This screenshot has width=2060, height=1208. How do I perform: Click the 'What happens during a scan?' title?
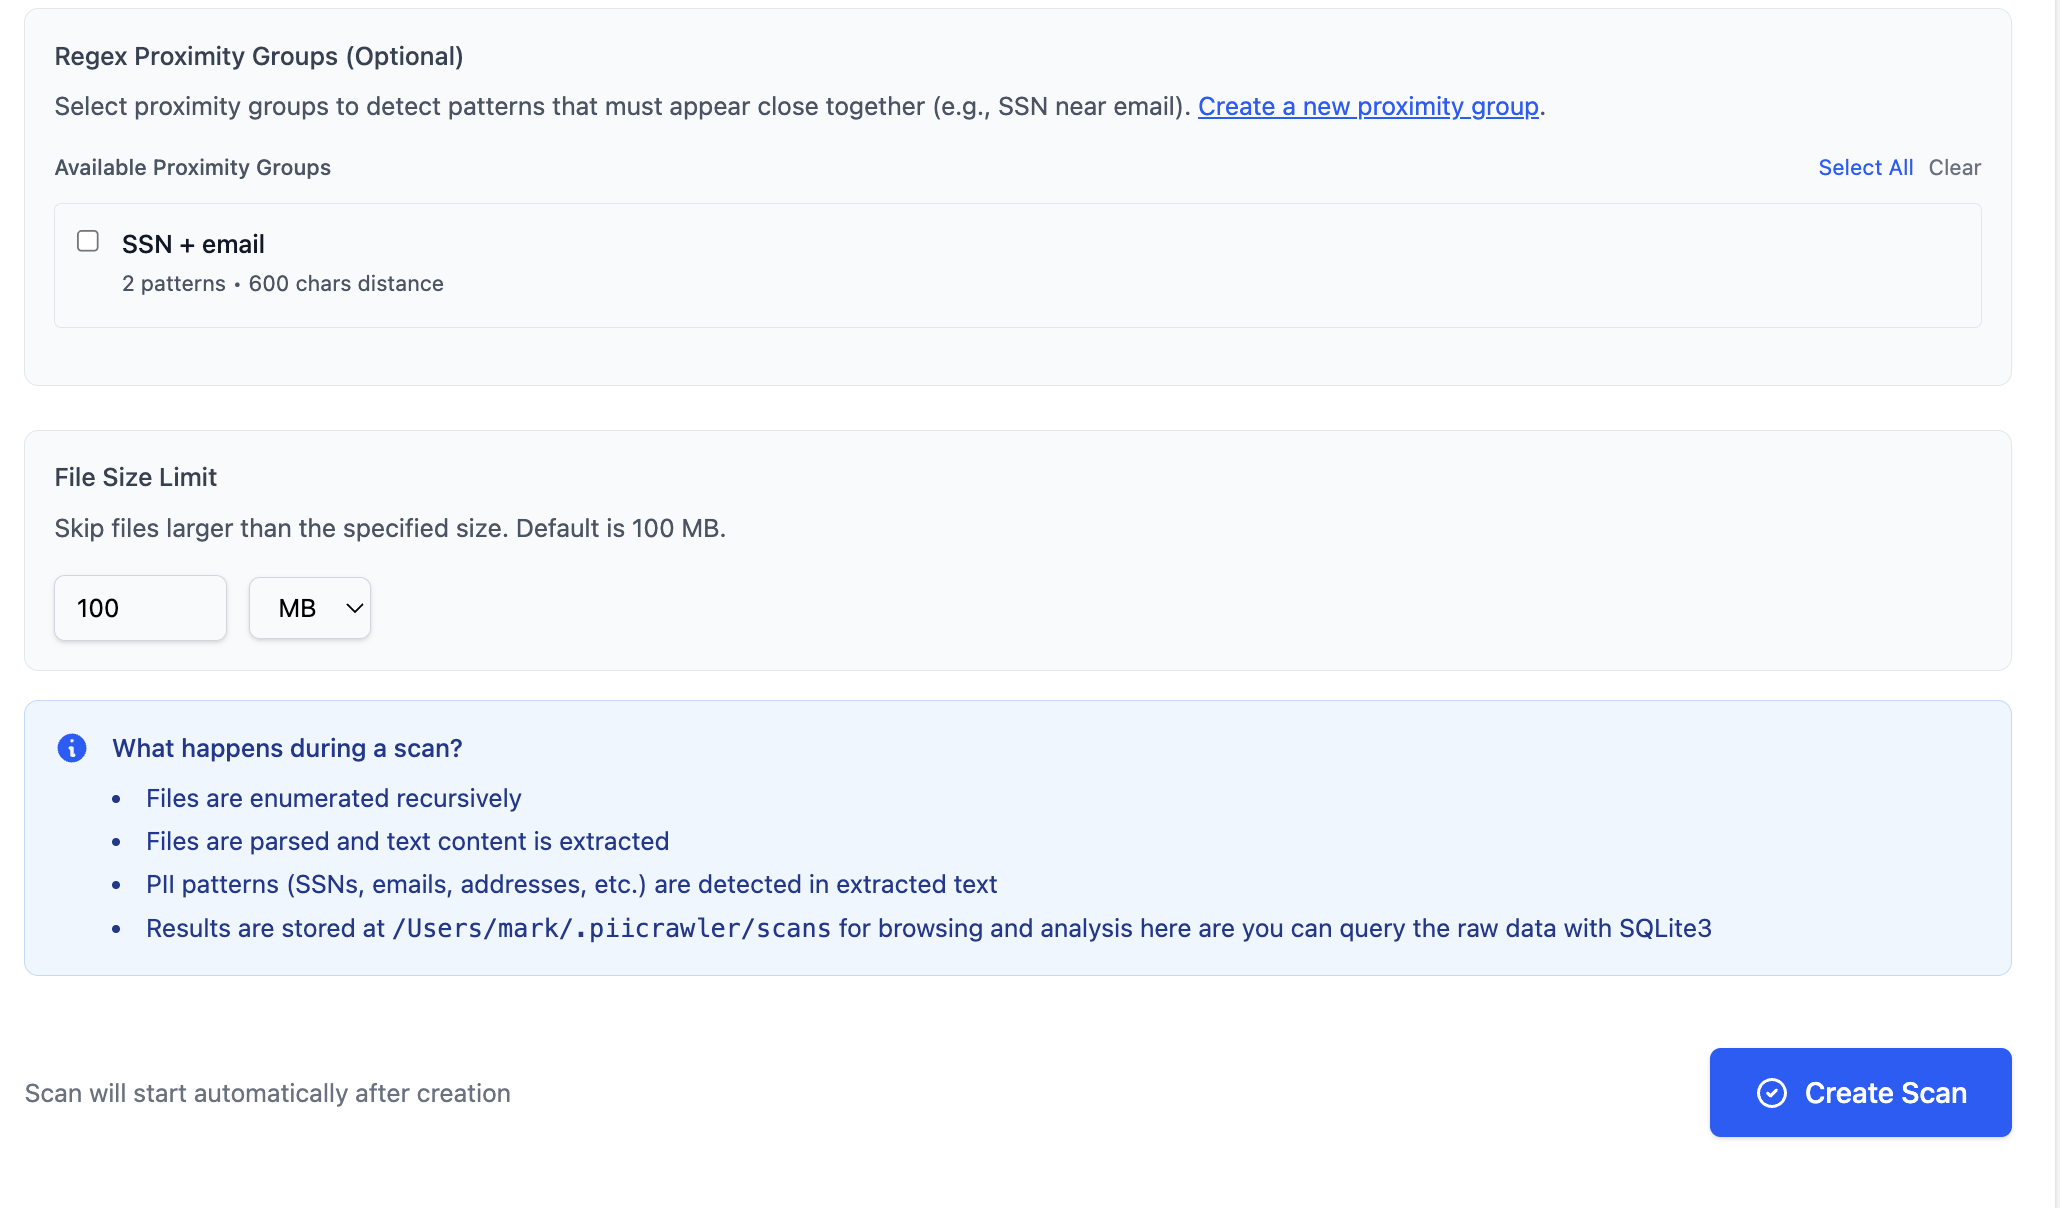(x=287, y=748)
